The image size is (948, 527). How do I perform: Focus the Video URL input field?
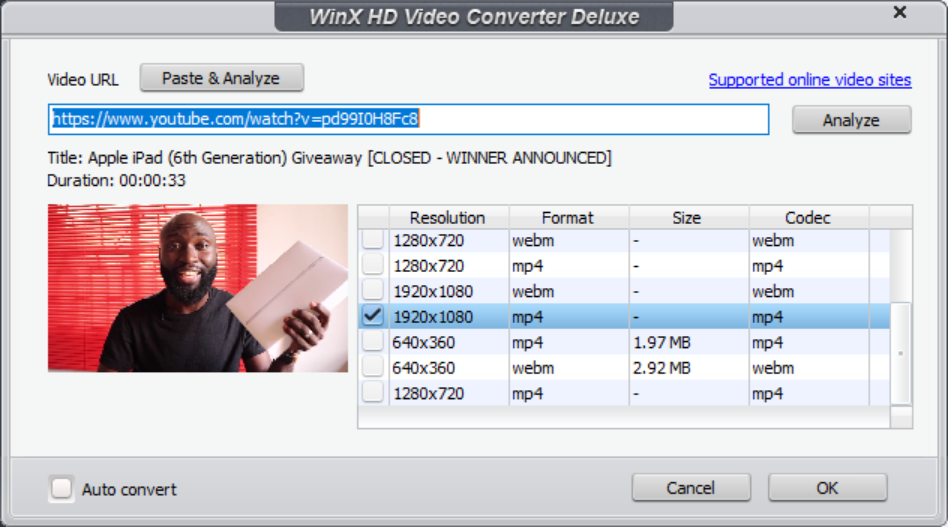[409, 119]
